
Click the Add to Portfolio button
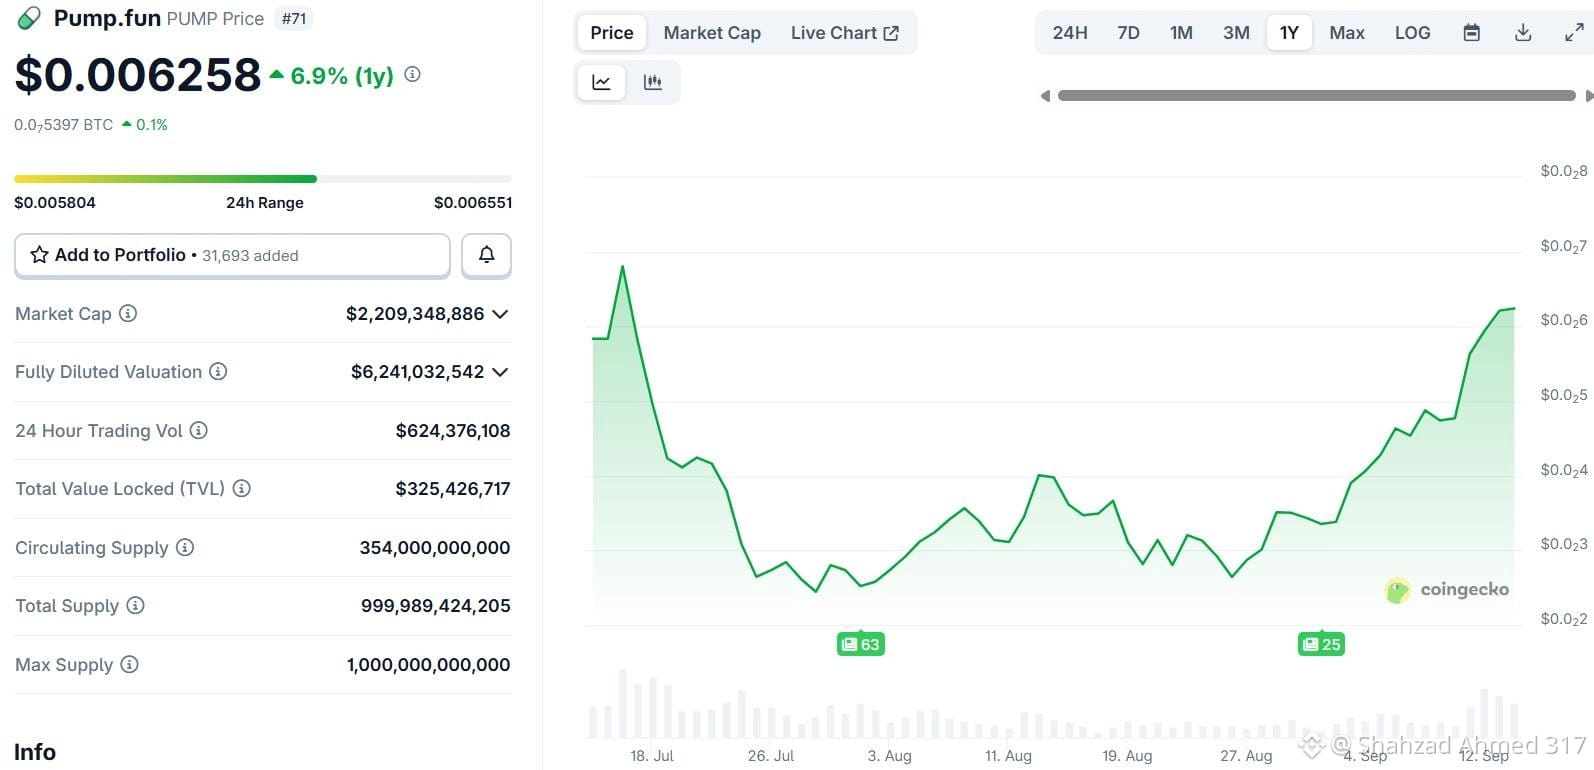coord(232,255)
